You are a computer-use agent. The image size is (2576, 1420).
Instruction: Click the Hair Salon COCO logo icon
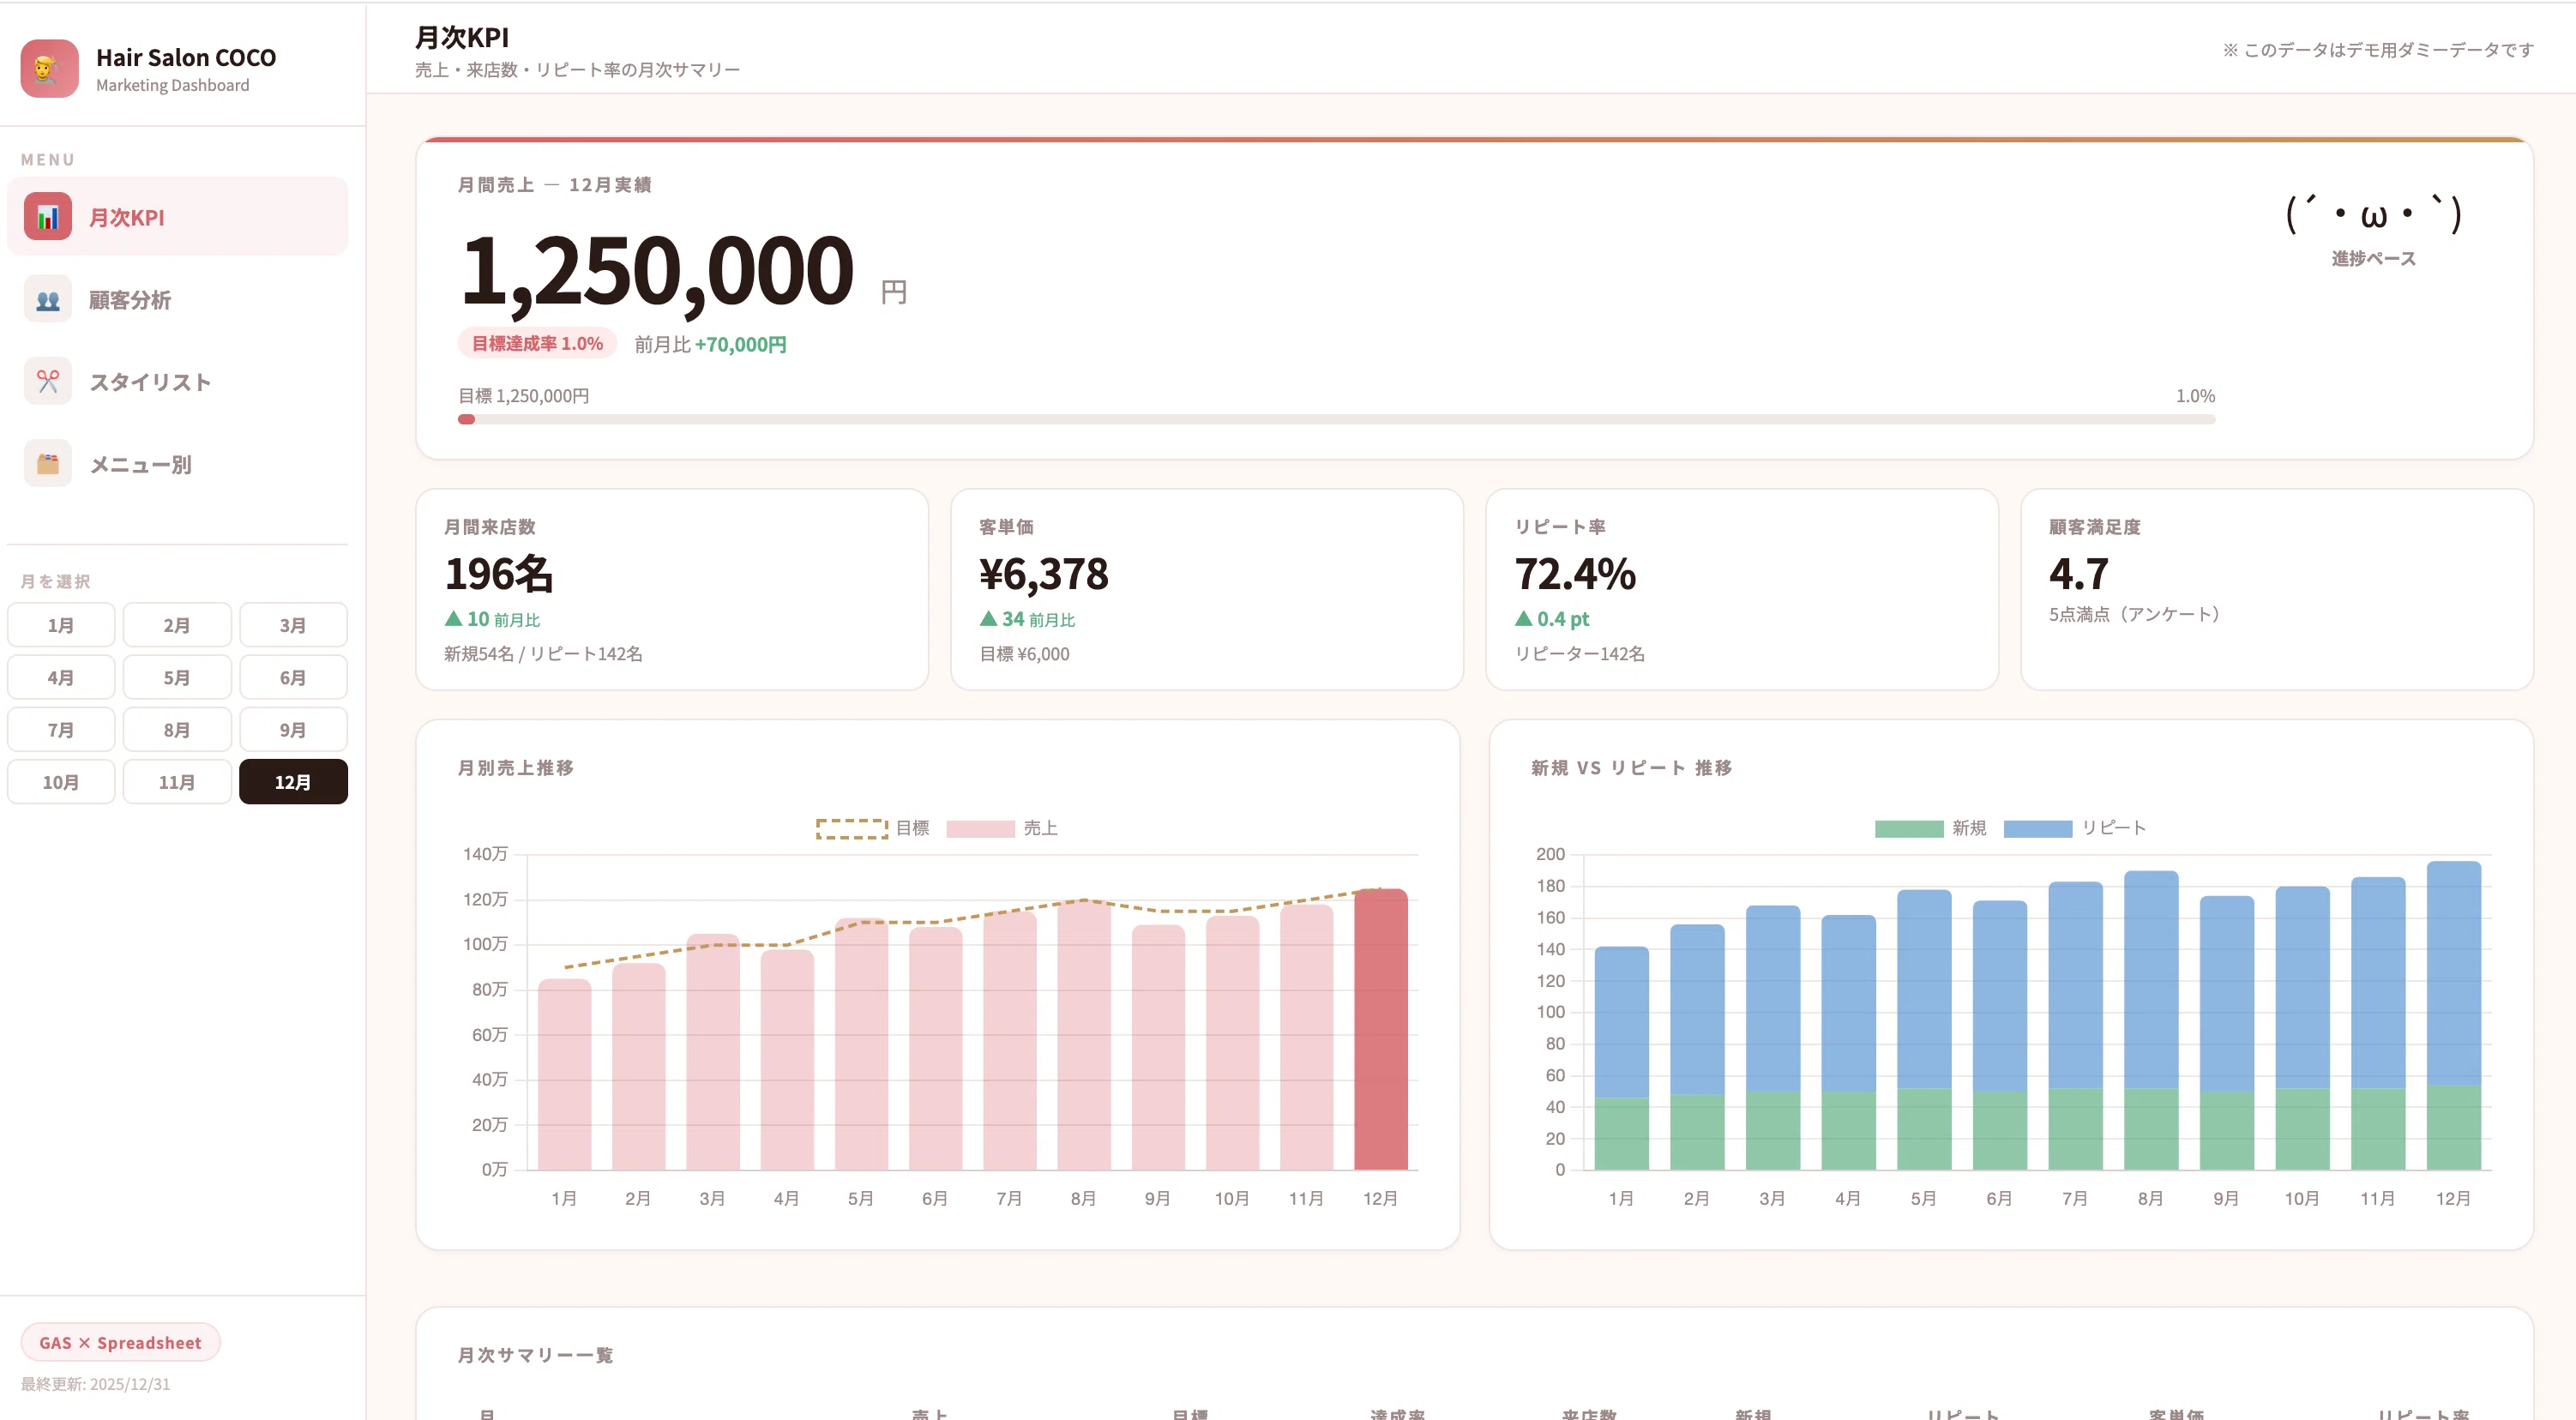point(49,69)
